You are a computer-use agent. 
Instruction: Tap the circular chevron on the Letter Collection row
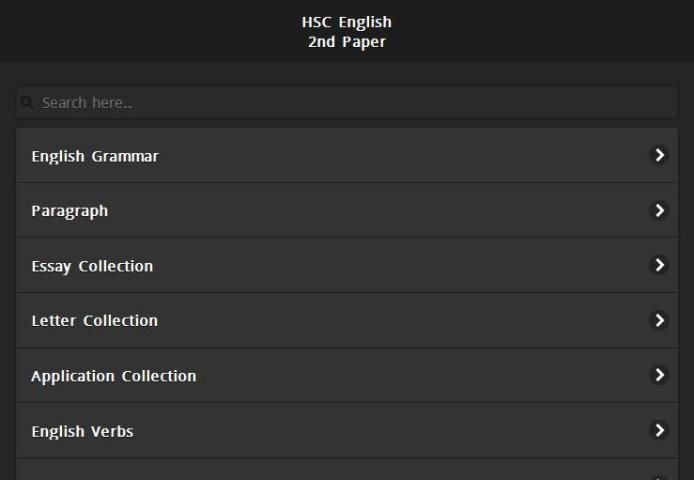click(x=659, y=320)
